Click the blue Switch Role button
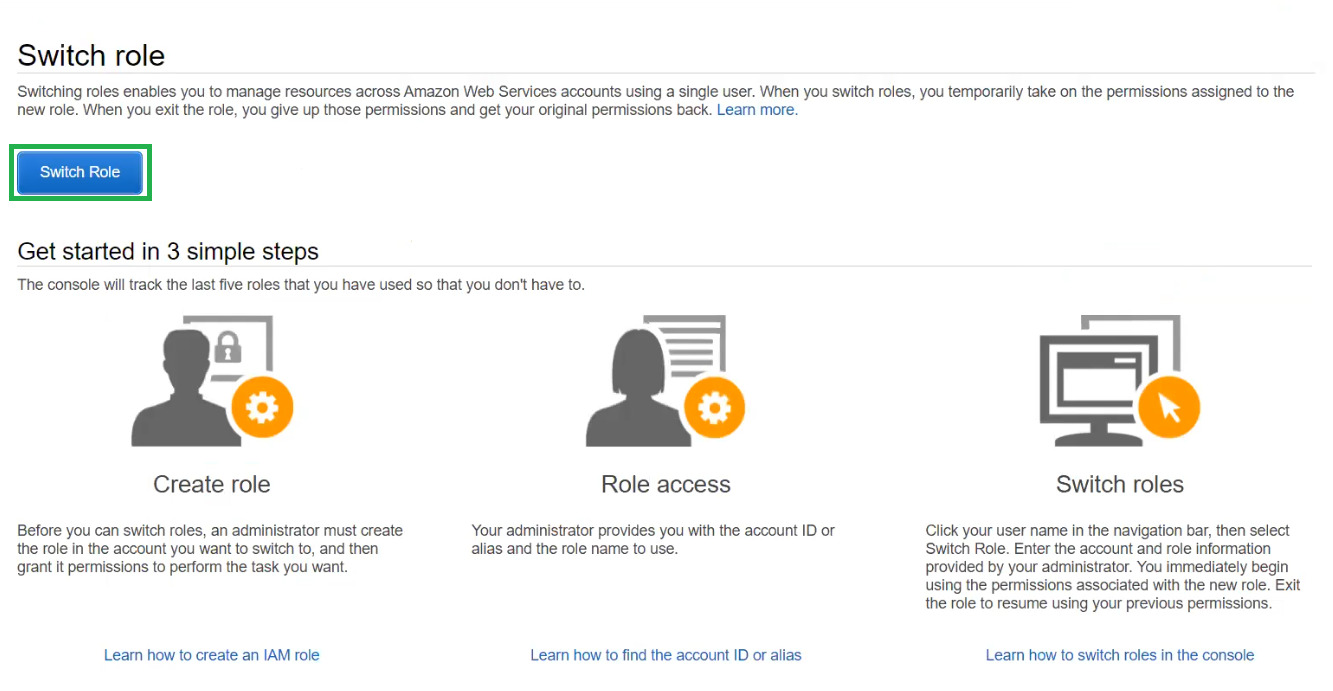Viewport: 1333px width, 691px height. point(80,172)
